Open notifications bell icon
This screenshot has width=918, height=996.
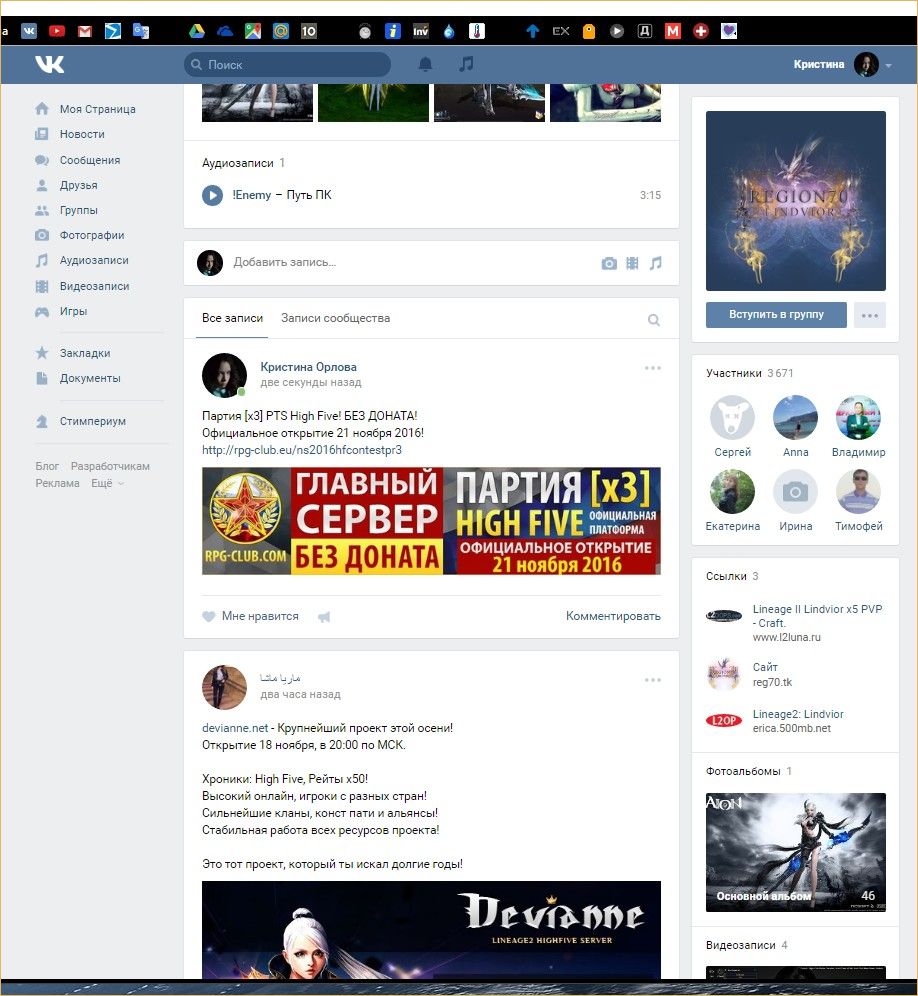coord(425,64)
